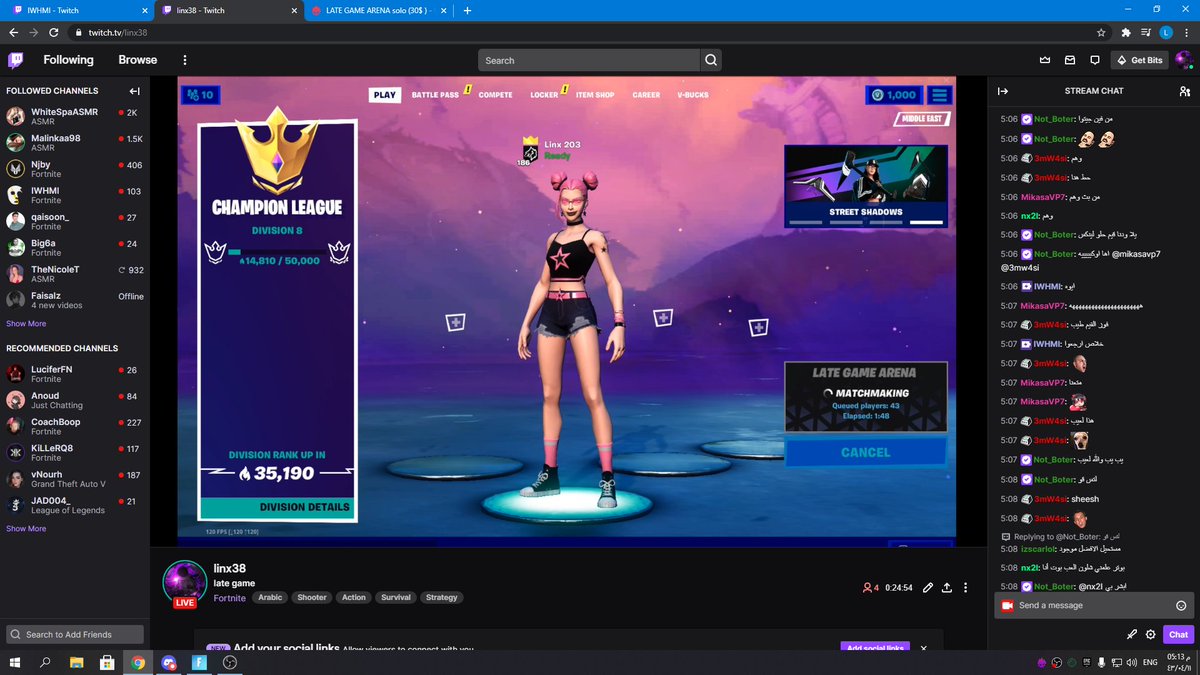Click the Cancel matchmaking button in stream
1200x675 pixels.
pyautogui.click(x=865, y=452)
